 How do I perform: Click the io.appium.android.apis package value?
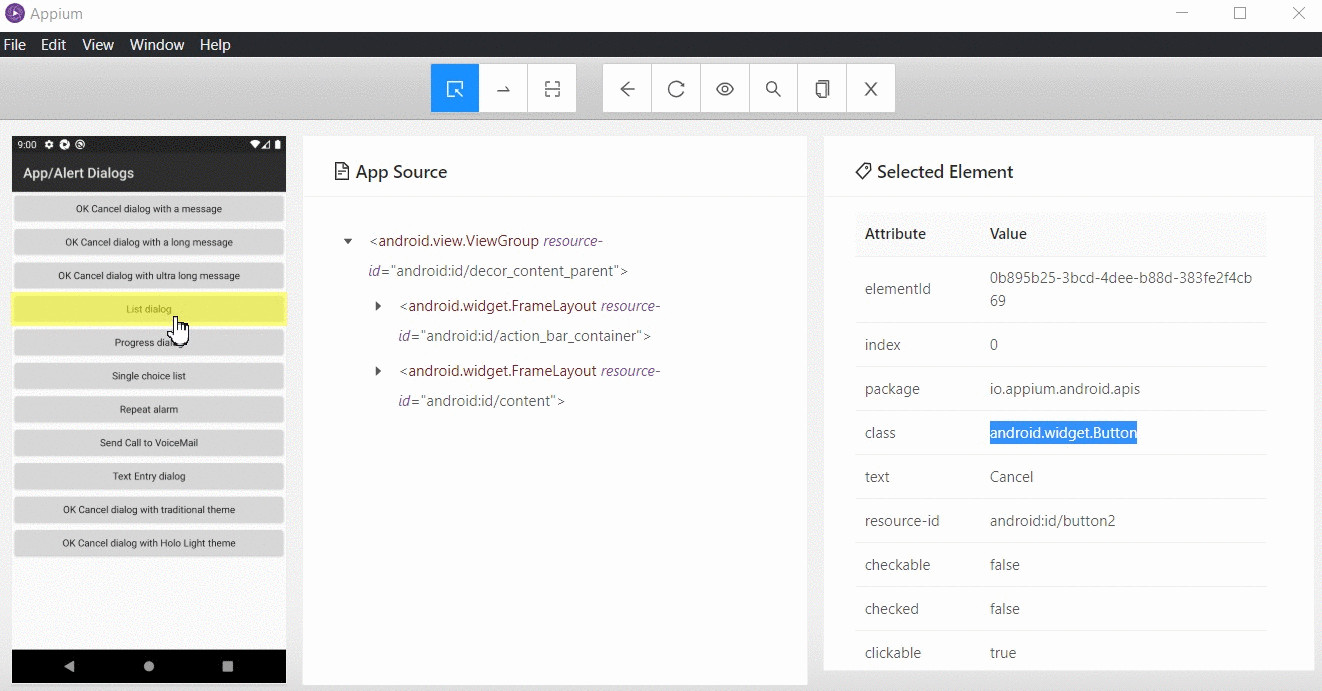click(x=1065, y=389)
